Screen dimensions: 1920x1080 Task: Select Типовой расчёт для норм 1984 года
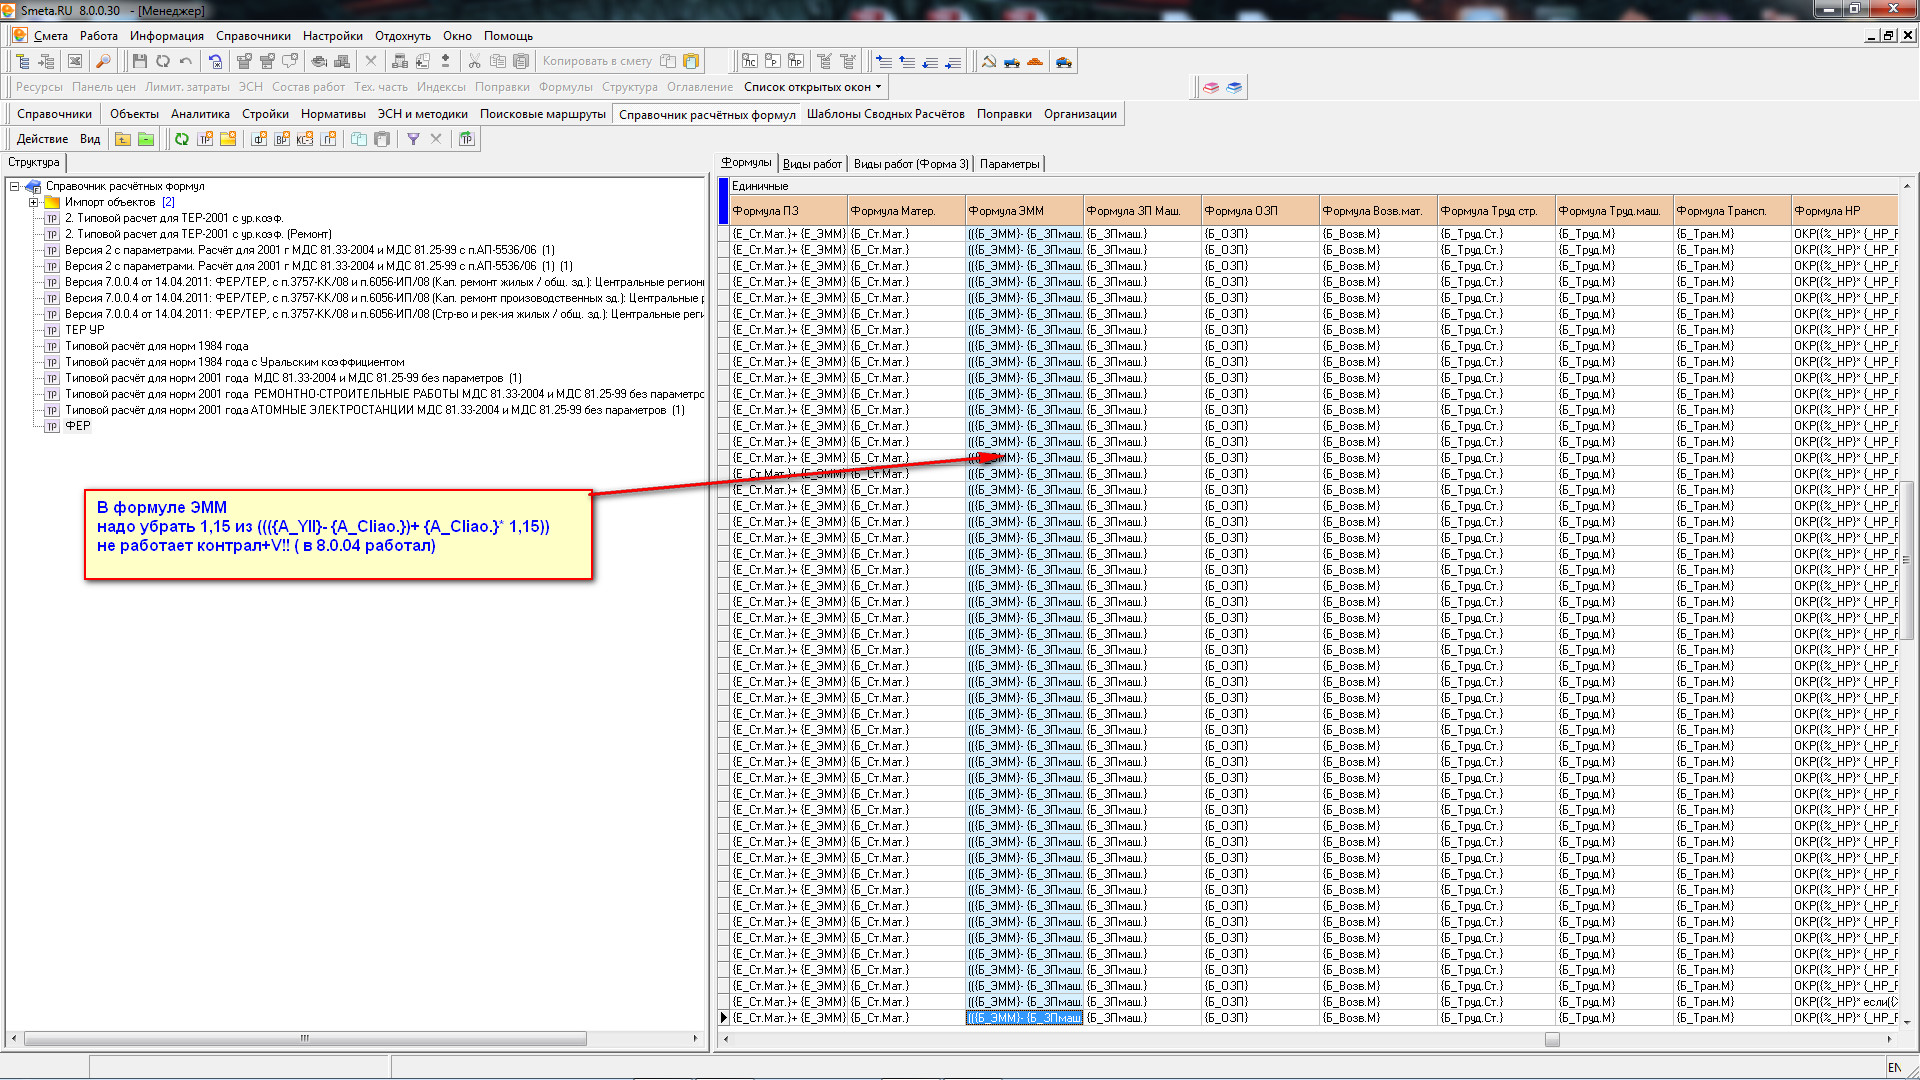click(x=157, y=346)
